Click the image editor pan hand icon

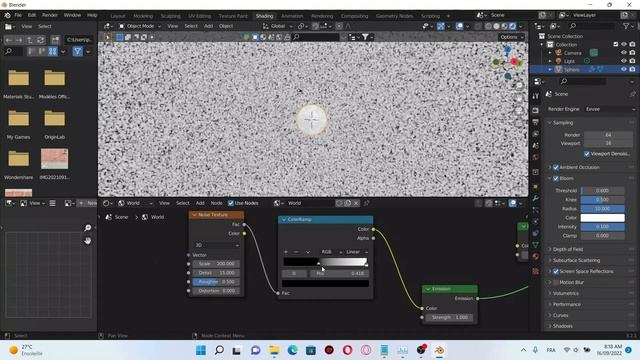coord(88,241)
